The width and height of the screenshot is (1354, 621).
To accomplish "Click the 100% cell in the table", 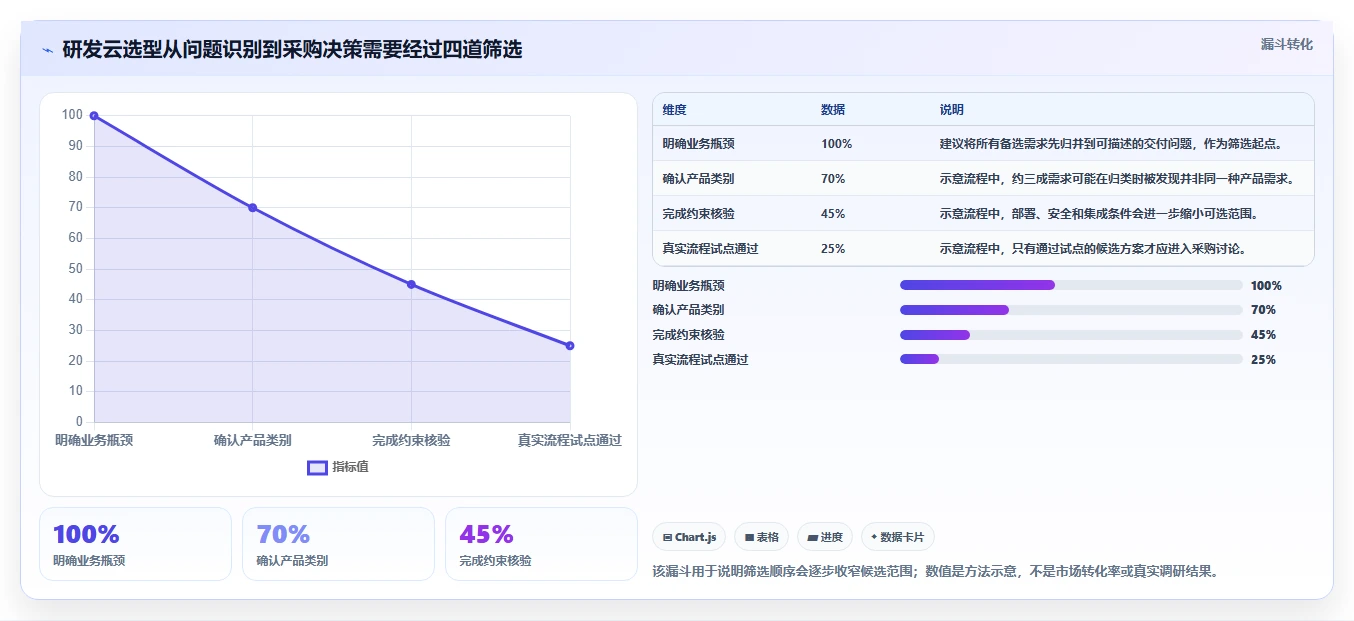I will [836, 144].
